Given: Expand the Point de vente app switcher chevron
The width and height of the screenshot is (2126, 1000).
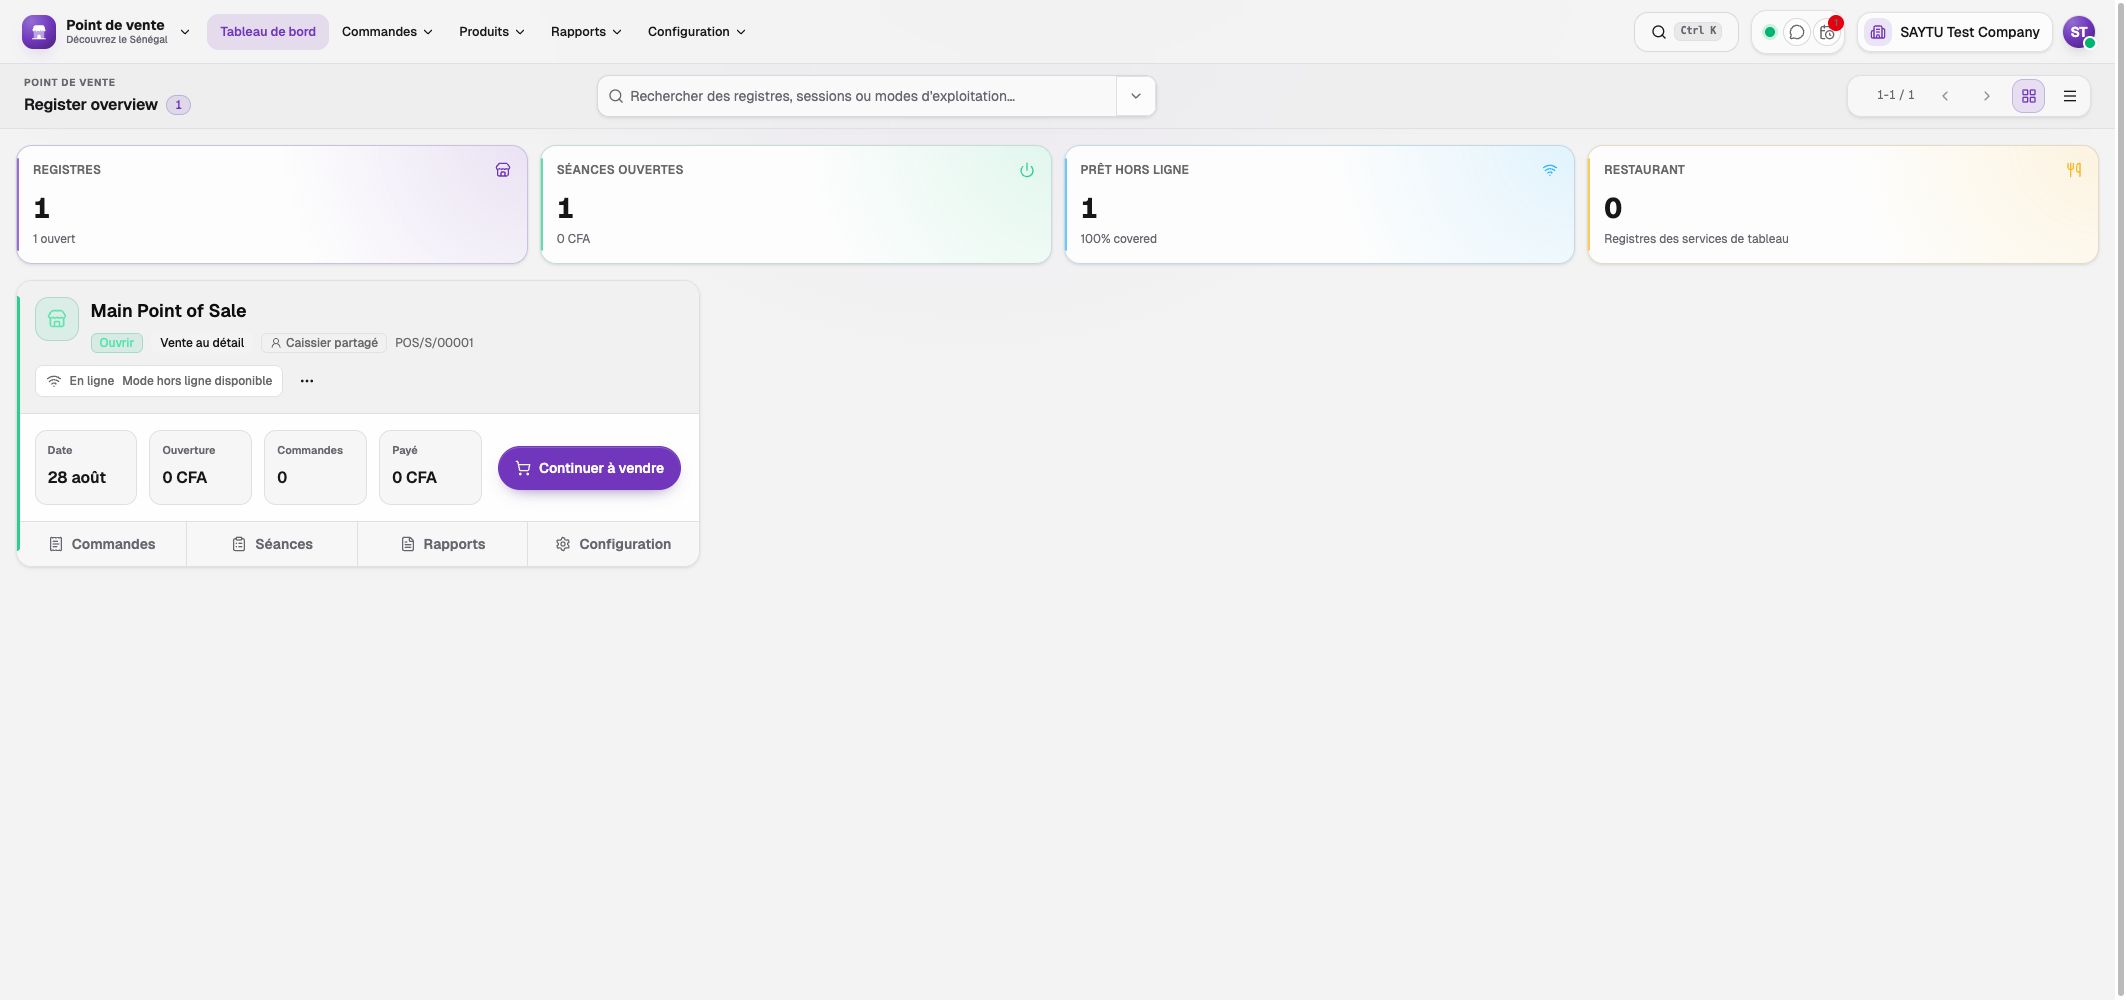Looking at the screenshot, I should click(x=185, y=32).
